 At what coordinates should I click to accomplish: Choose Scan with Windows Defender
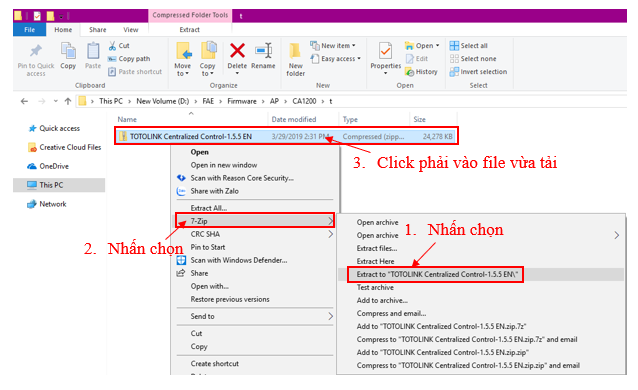239,260
